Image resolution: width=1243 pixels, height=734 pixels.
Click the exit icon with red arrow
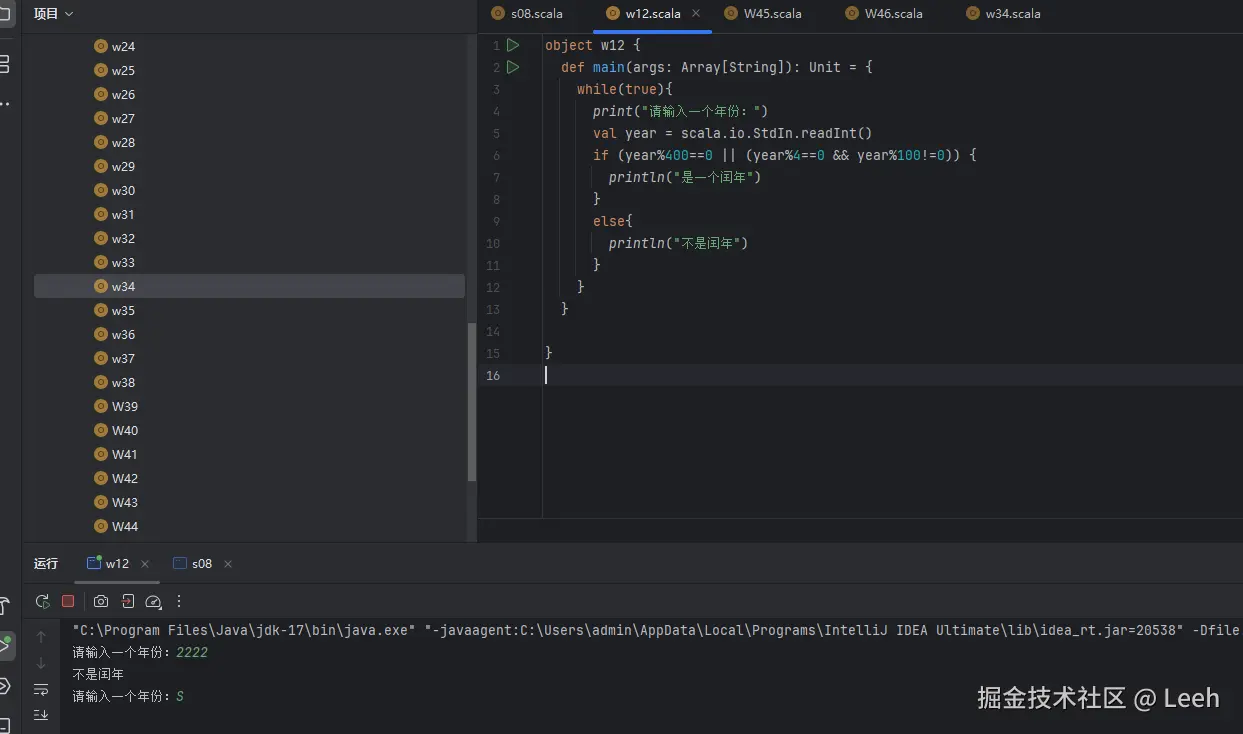[x=128, y=601]
